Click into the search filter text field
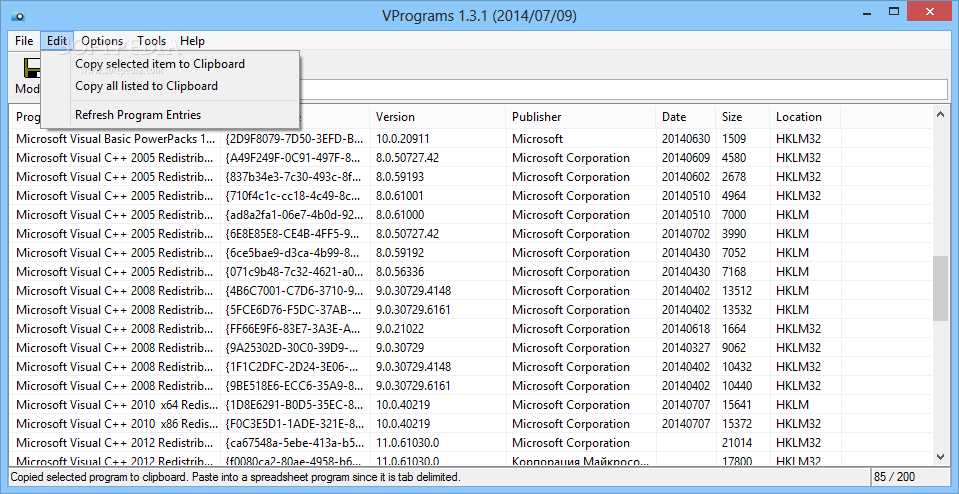The height and width of the screenshot is (494, 959). 623,89
